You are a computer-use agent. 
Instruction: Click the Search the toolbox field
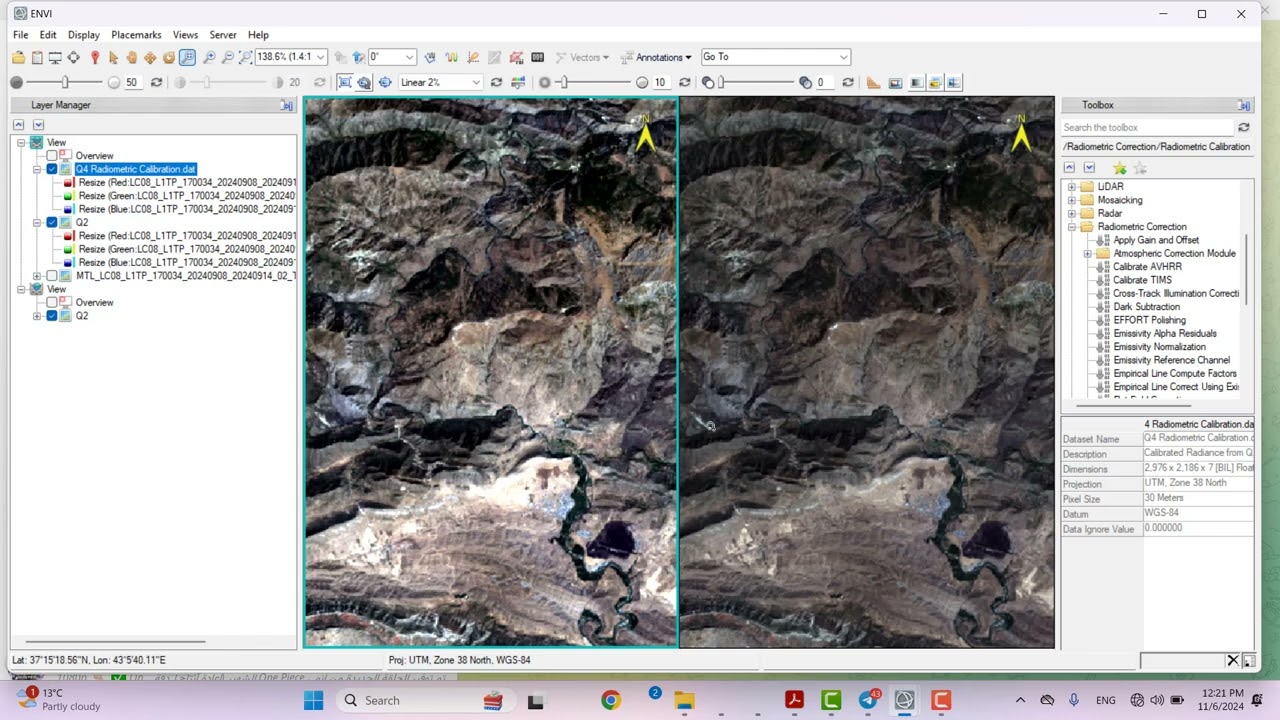[1148, 128]
